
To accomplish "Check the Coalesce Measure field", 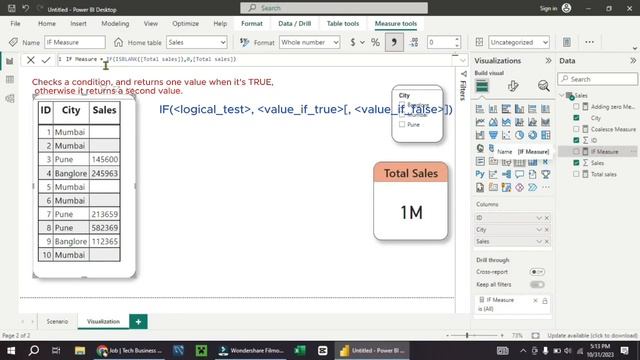I will tap(576, 129).
